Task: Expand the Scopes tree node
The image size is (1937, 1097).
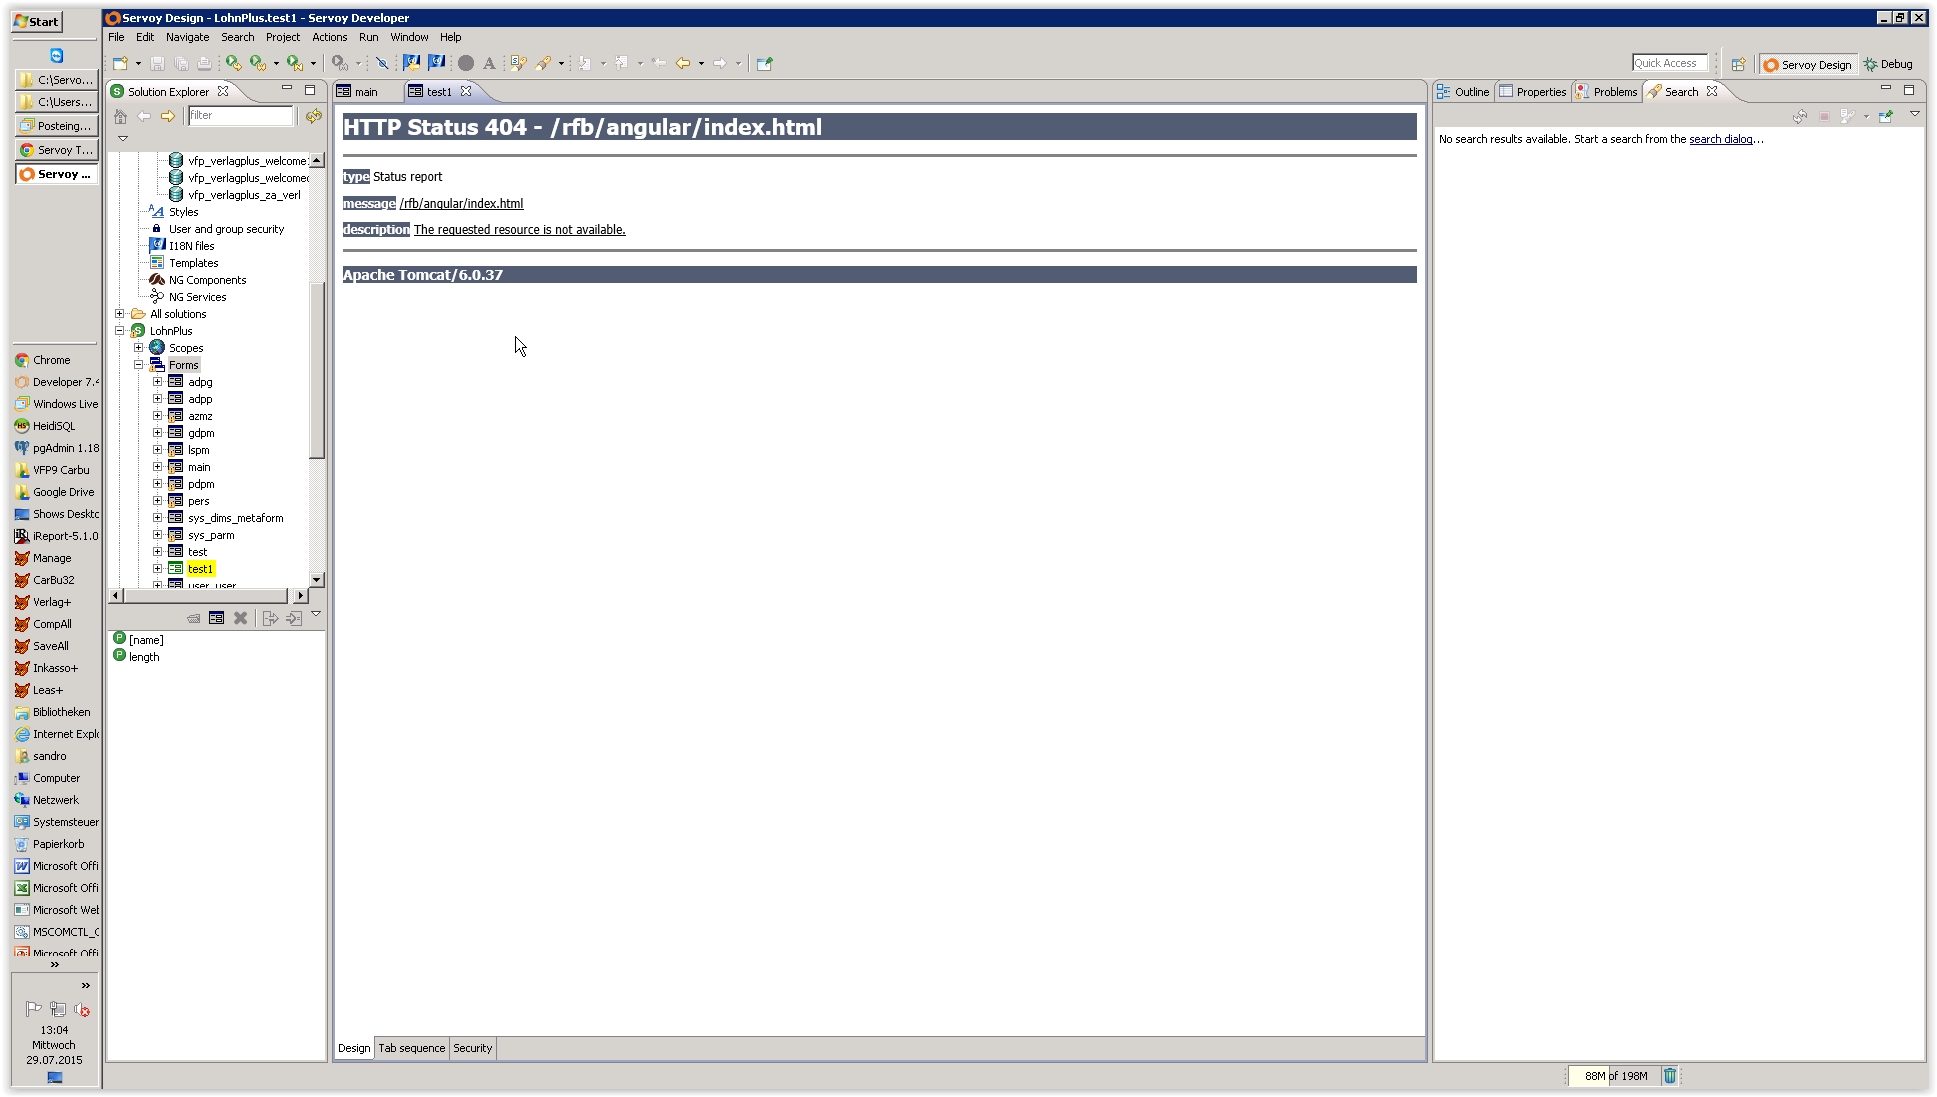Action: [x=137, y=347]
